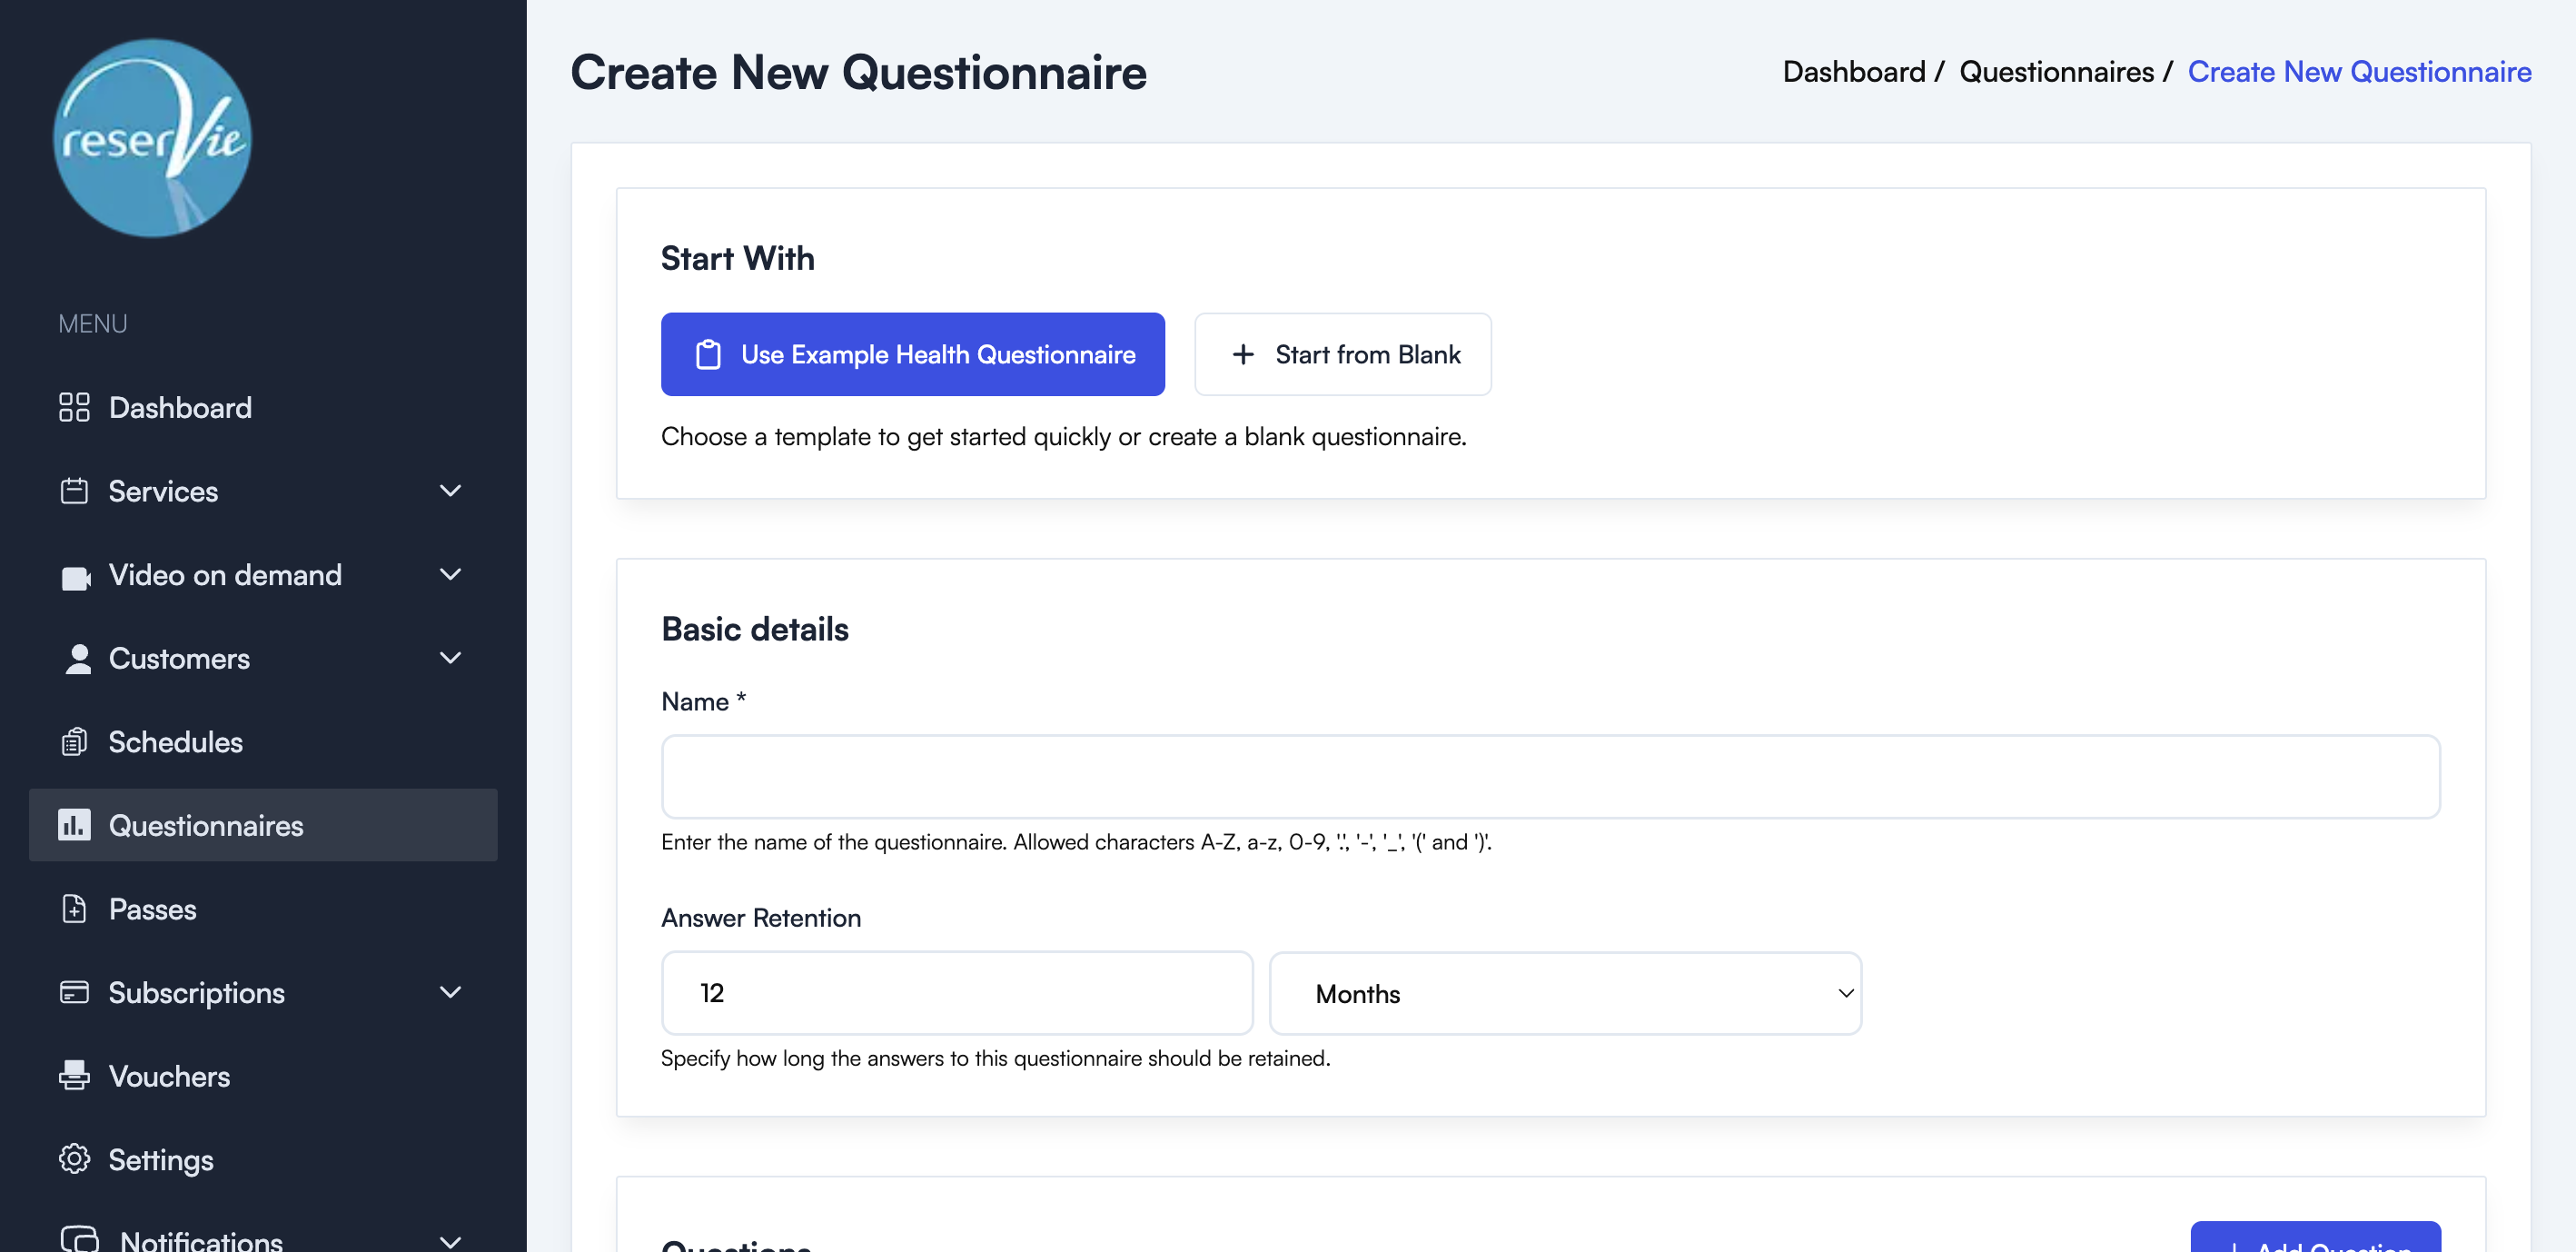Open the Questionnaires breadcrumb link
The image size is (2576, 1252).
(2059, 71)
